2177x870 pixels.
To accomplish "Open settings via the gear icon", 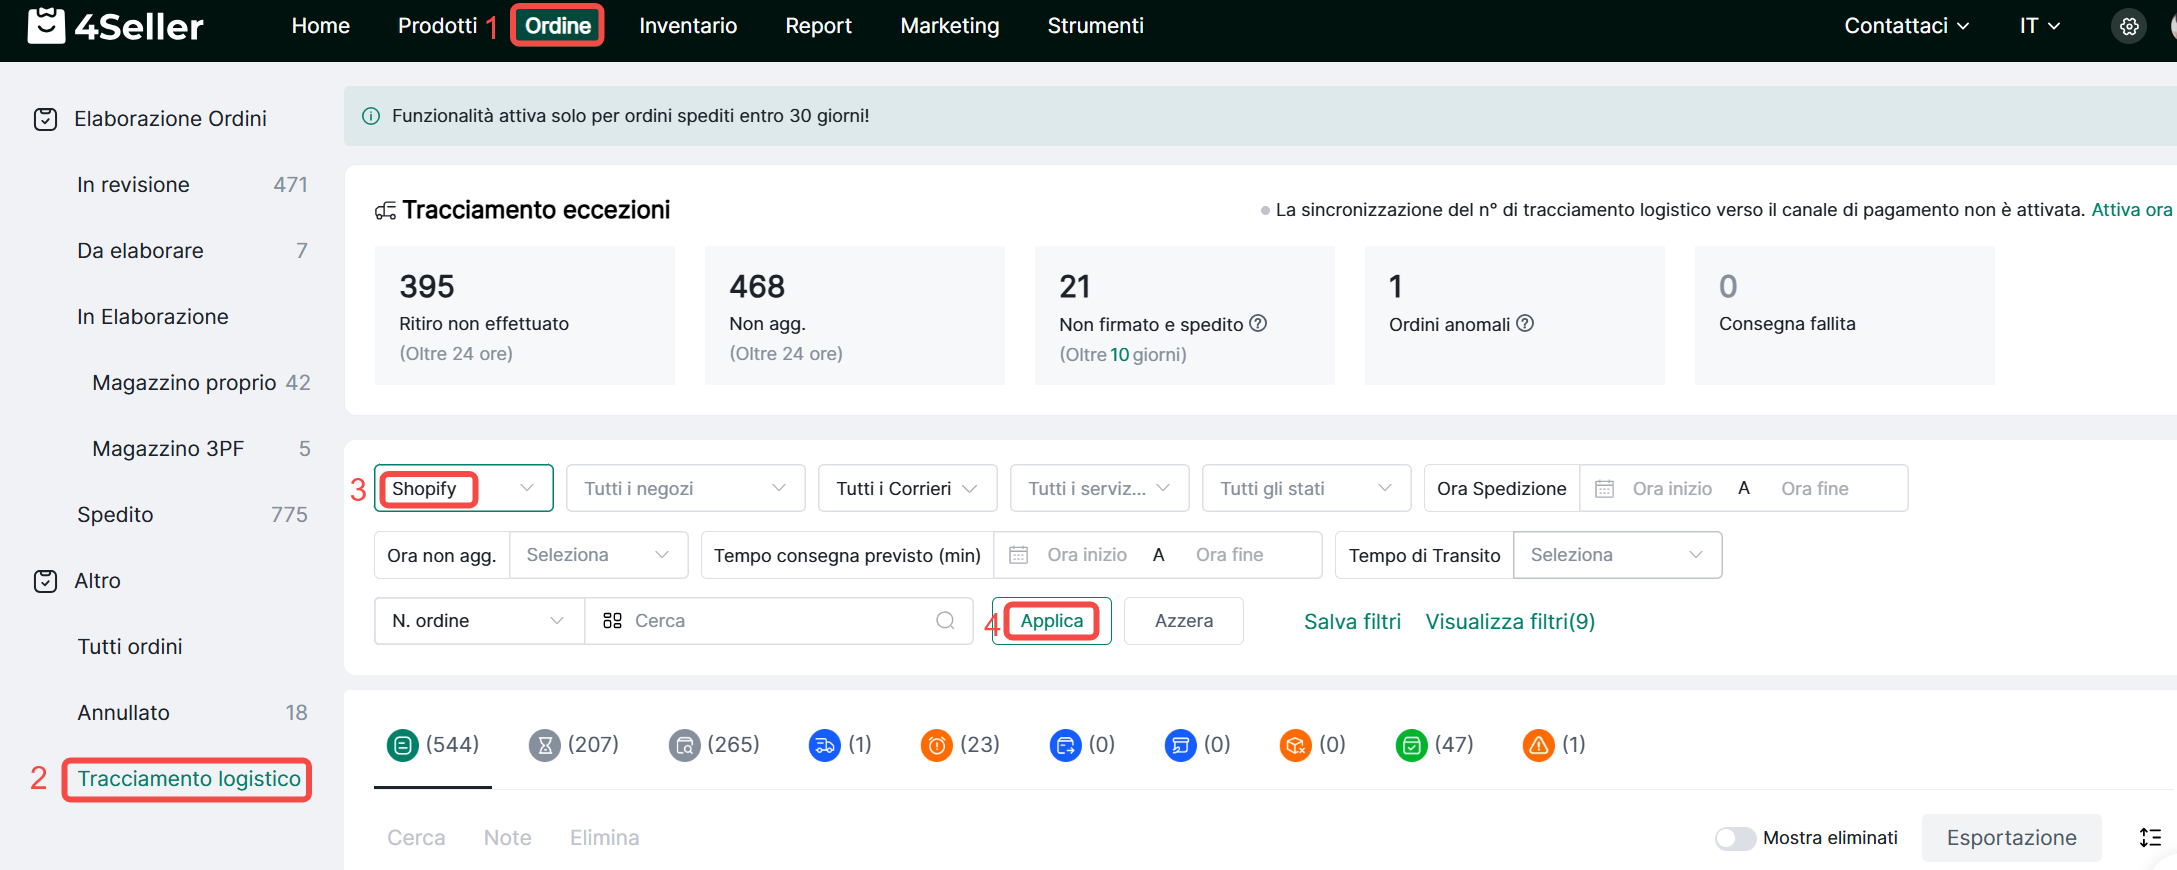I will 2129,27.
